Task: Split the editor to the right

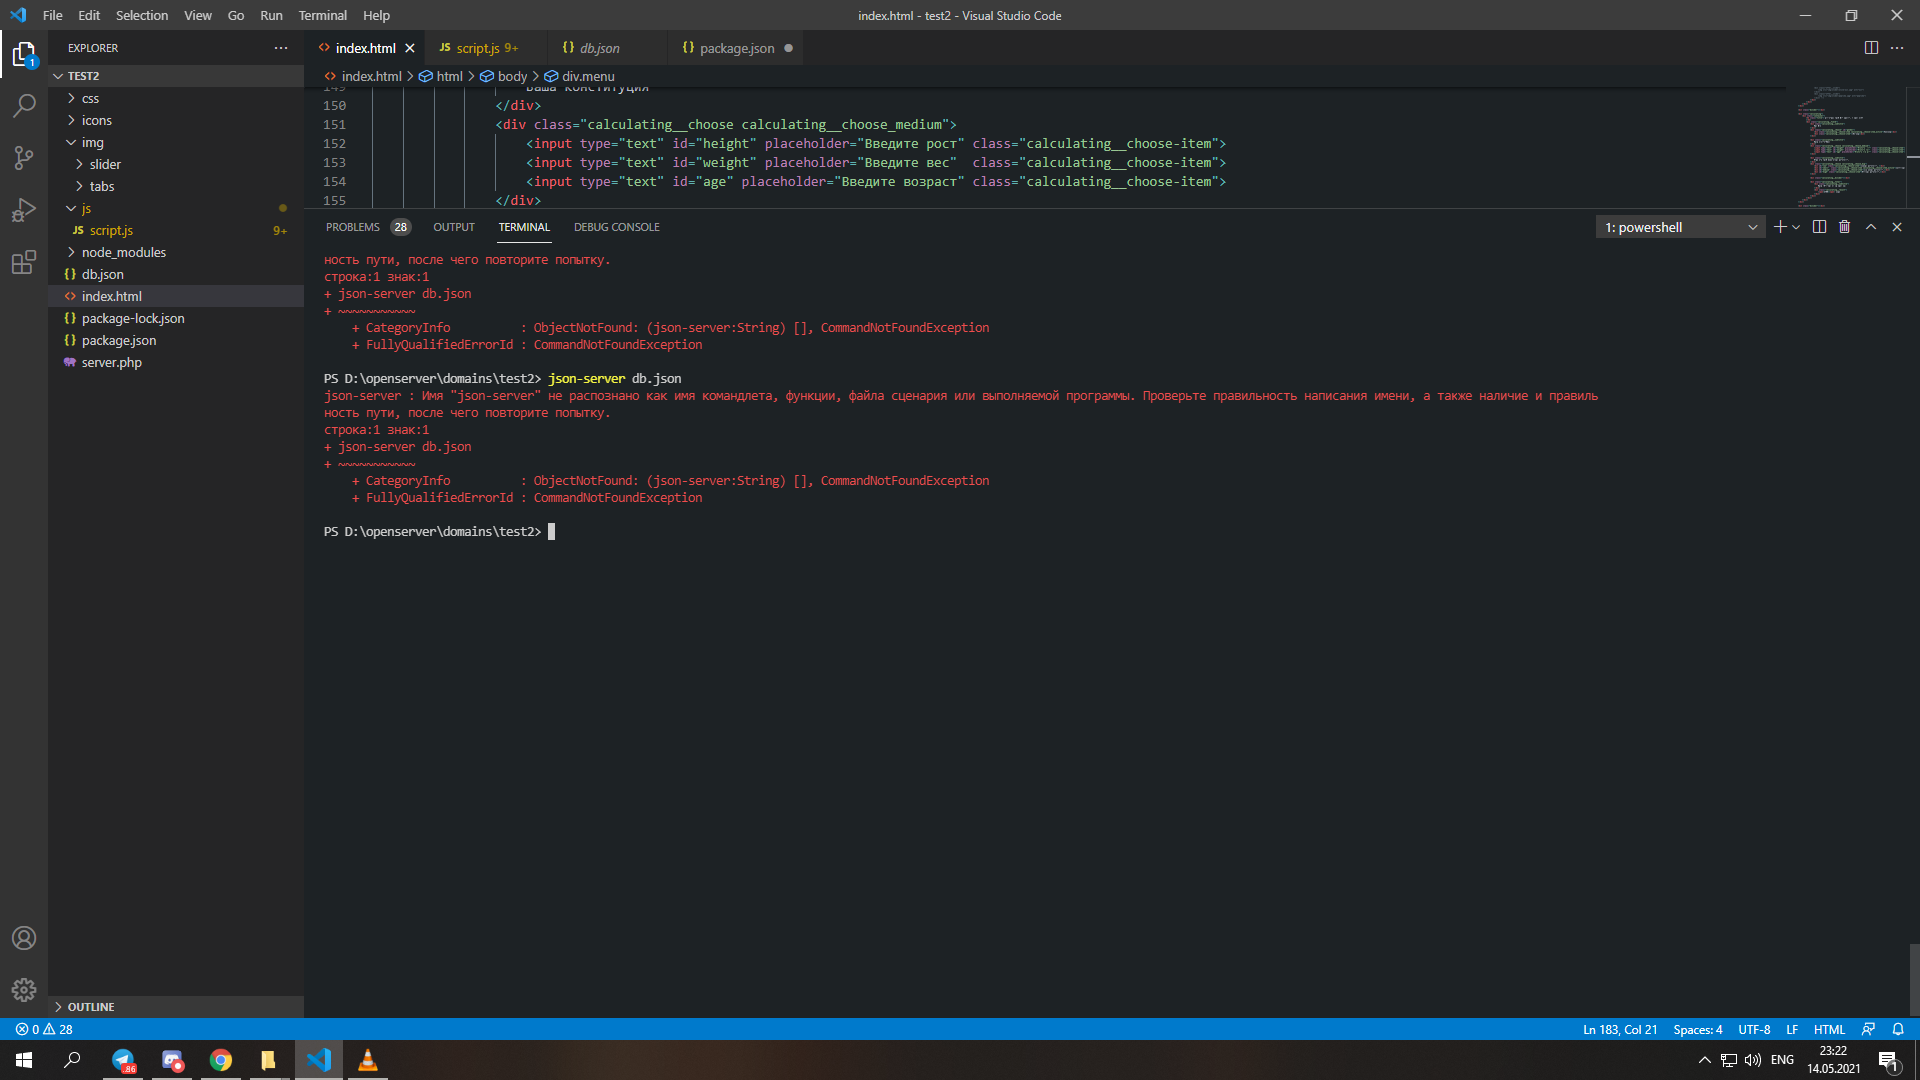Action: click(1871, 48)
